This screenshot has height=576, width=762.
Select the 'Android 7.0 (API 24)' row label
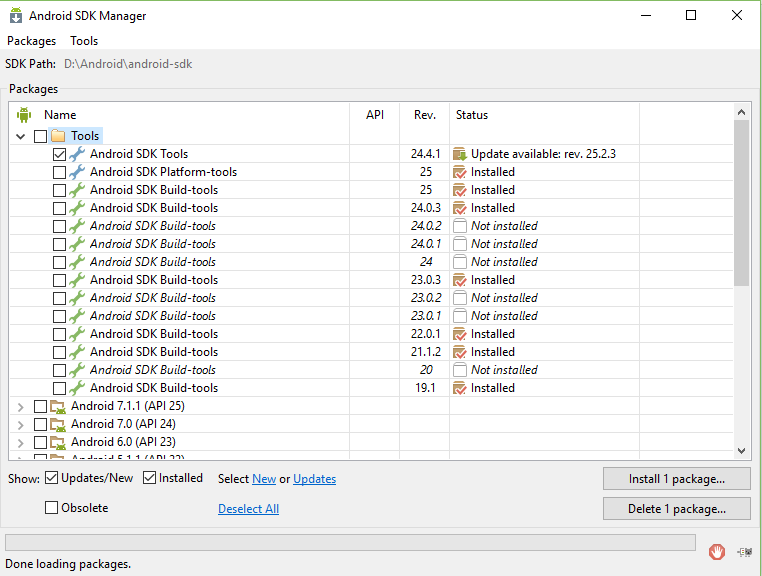tap(123, 424)
